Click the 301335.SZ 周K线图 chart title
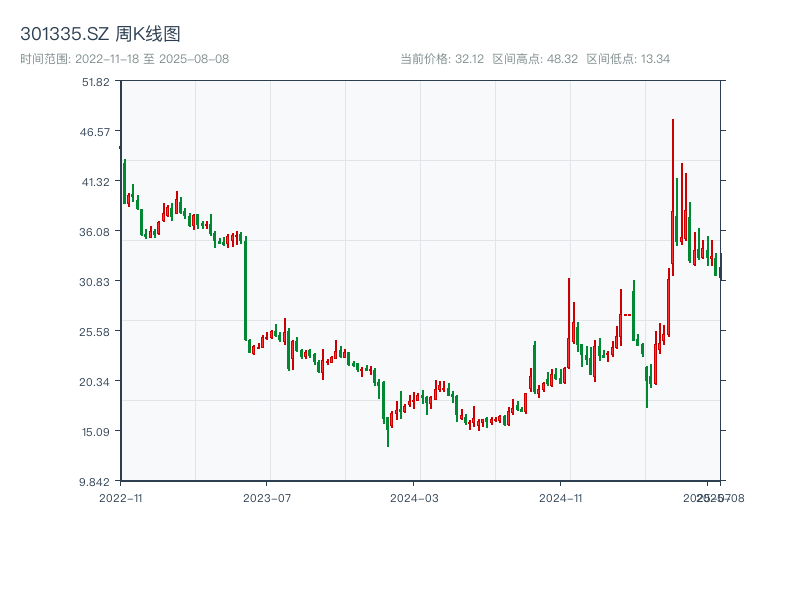 pos(100,35)
